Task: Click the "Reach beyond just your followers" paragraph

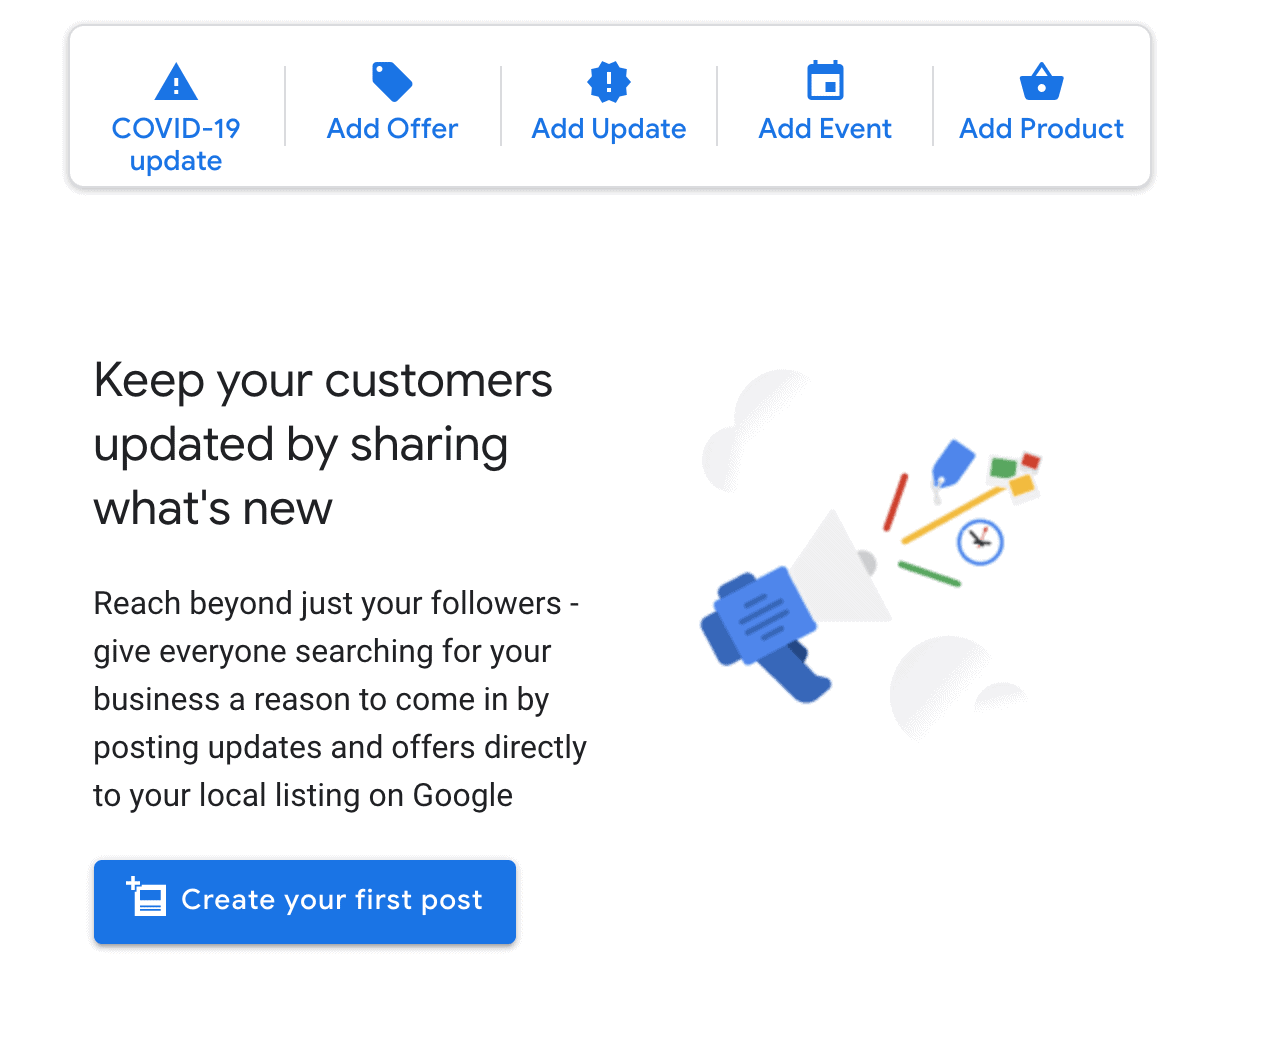Action: 340,699
